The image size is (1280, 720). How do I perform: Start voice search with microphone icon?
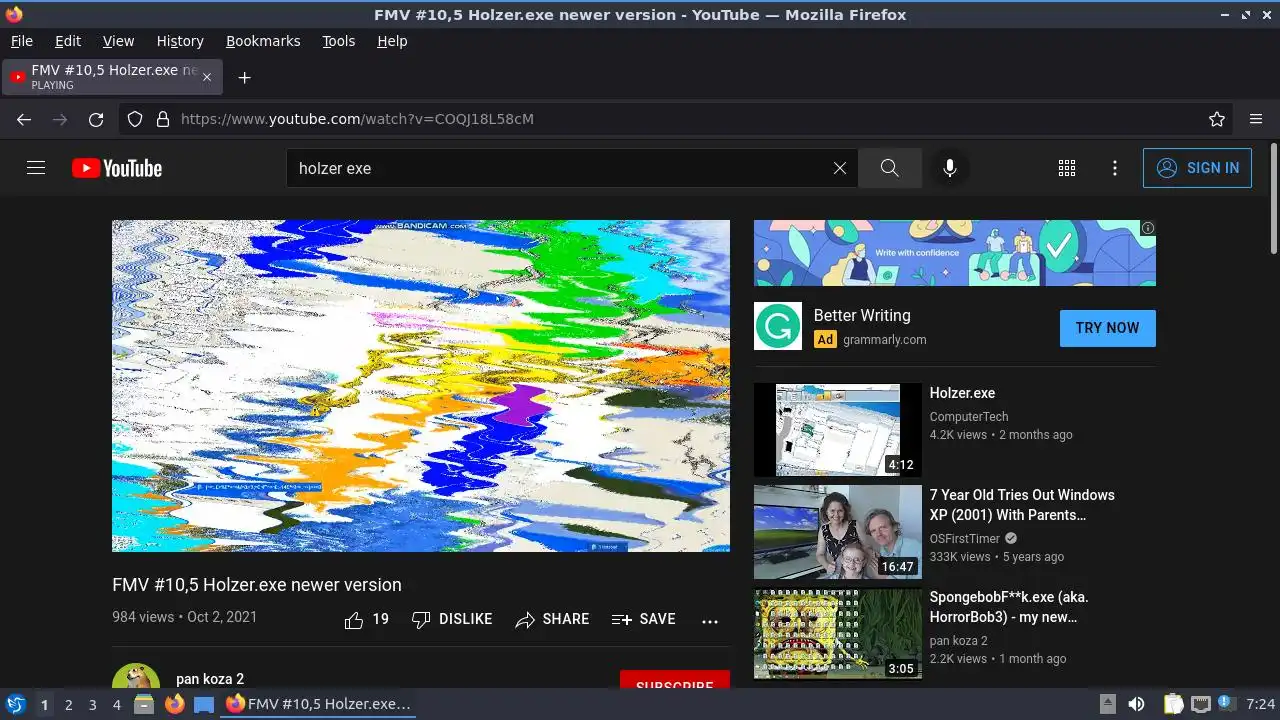click(950, 168)
